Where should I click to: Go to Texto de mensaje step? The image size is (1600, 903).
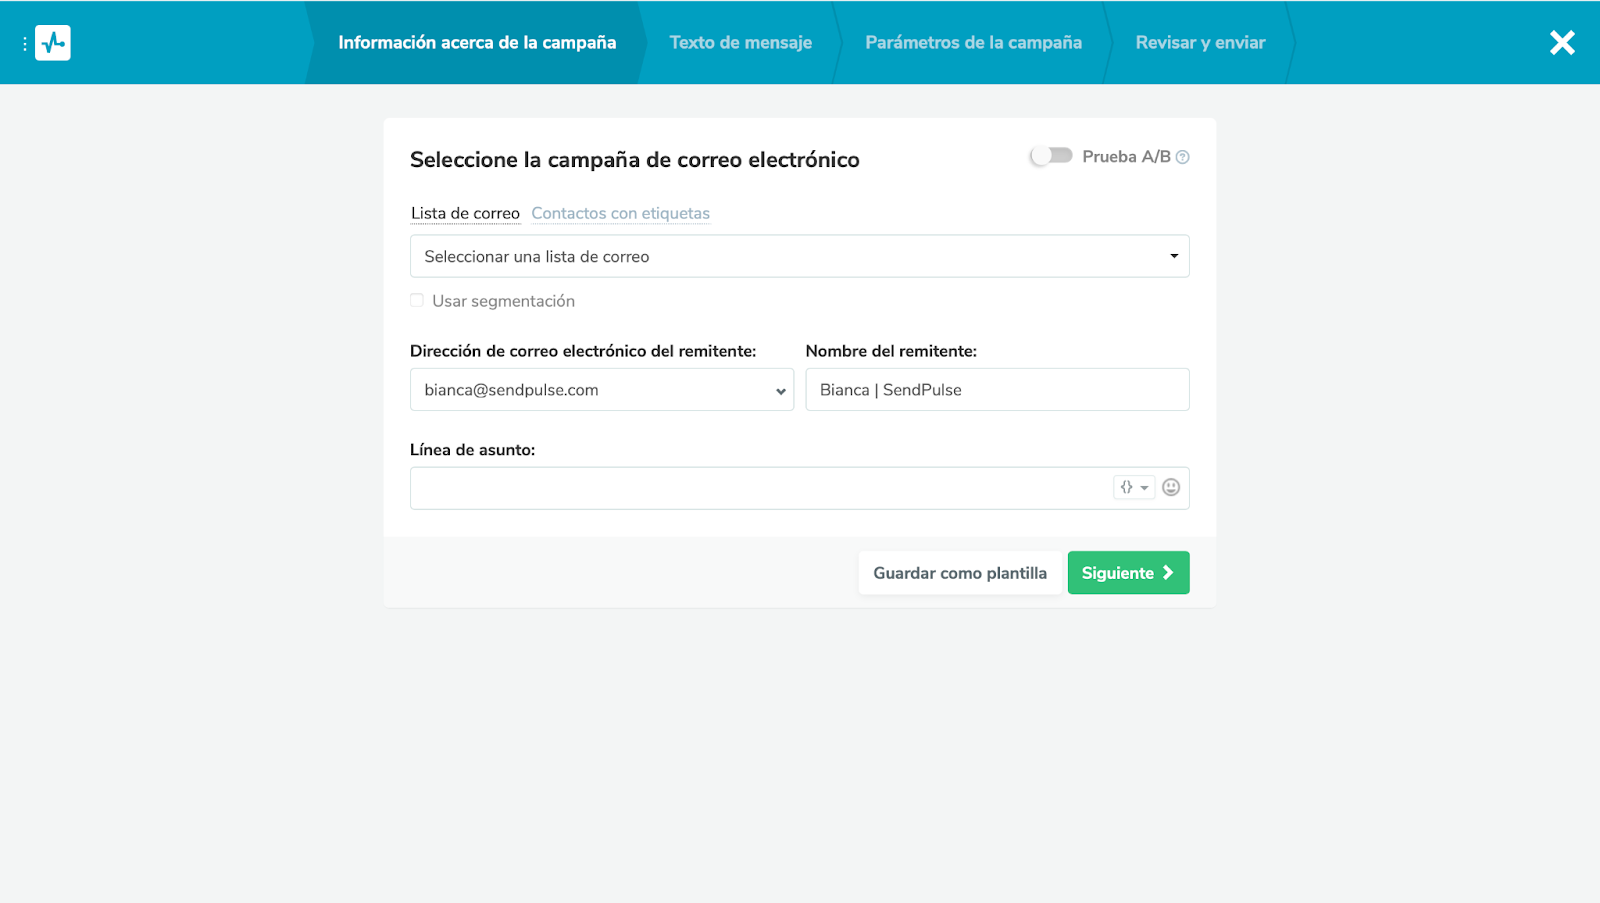[x=740, y=43]
